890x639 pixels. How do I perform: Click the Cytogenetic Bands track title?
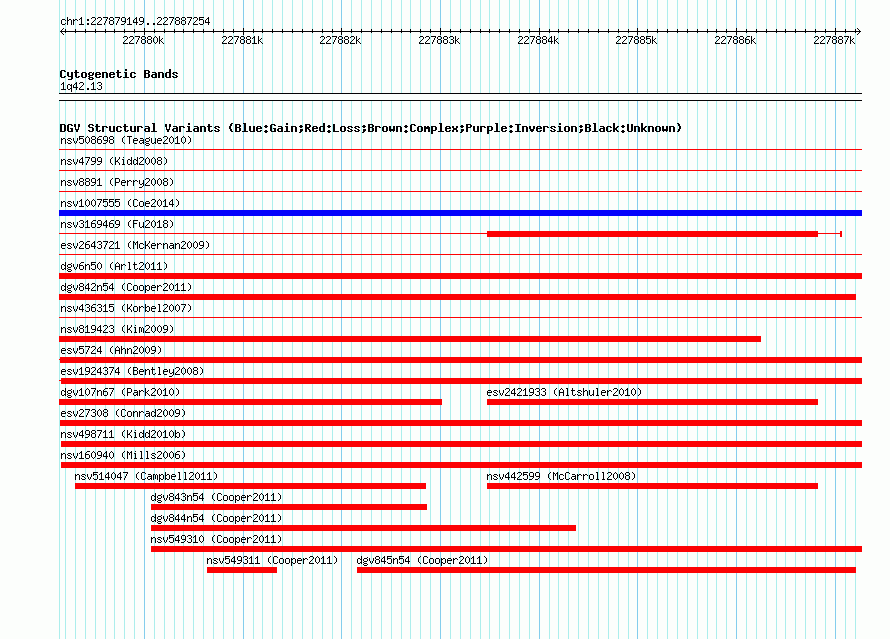[x=119, y=74]
